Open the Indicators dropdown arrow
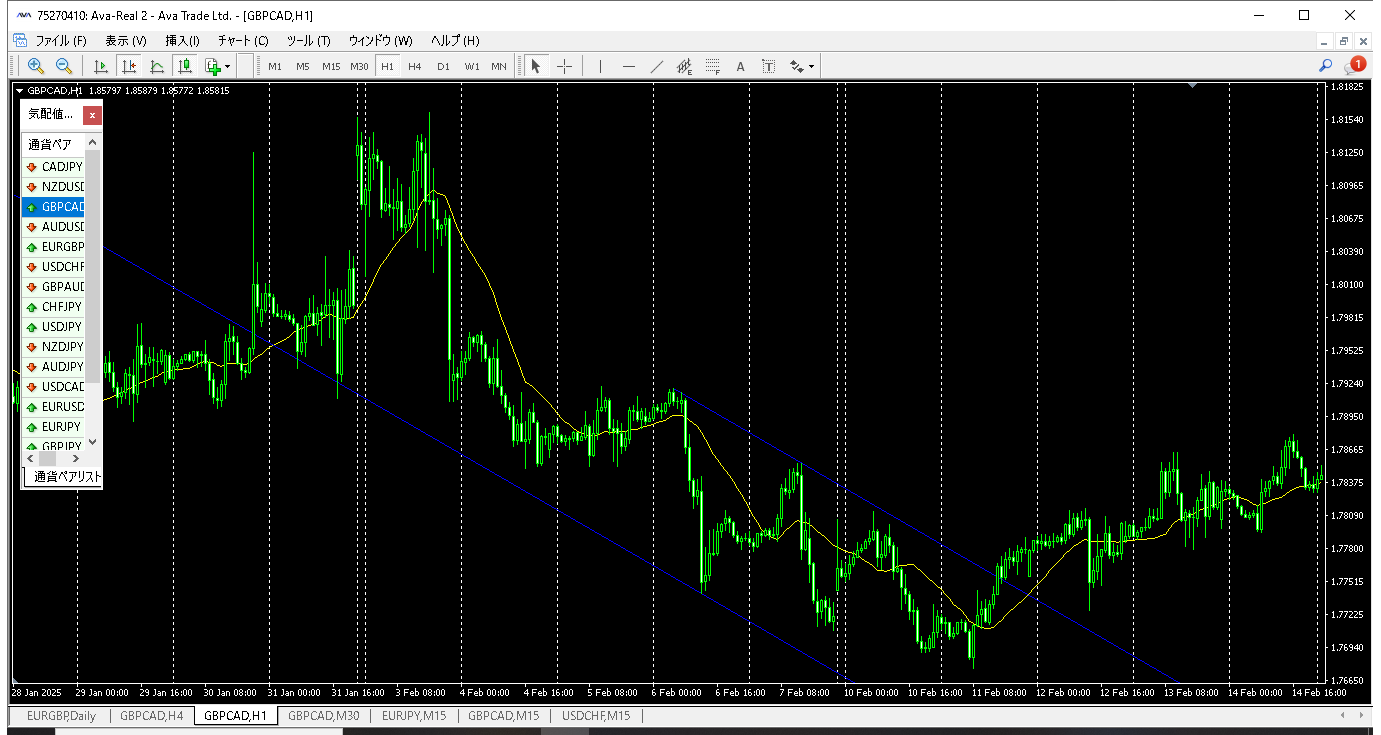This screenshot has height=735, width=1381. pos(228,66)
